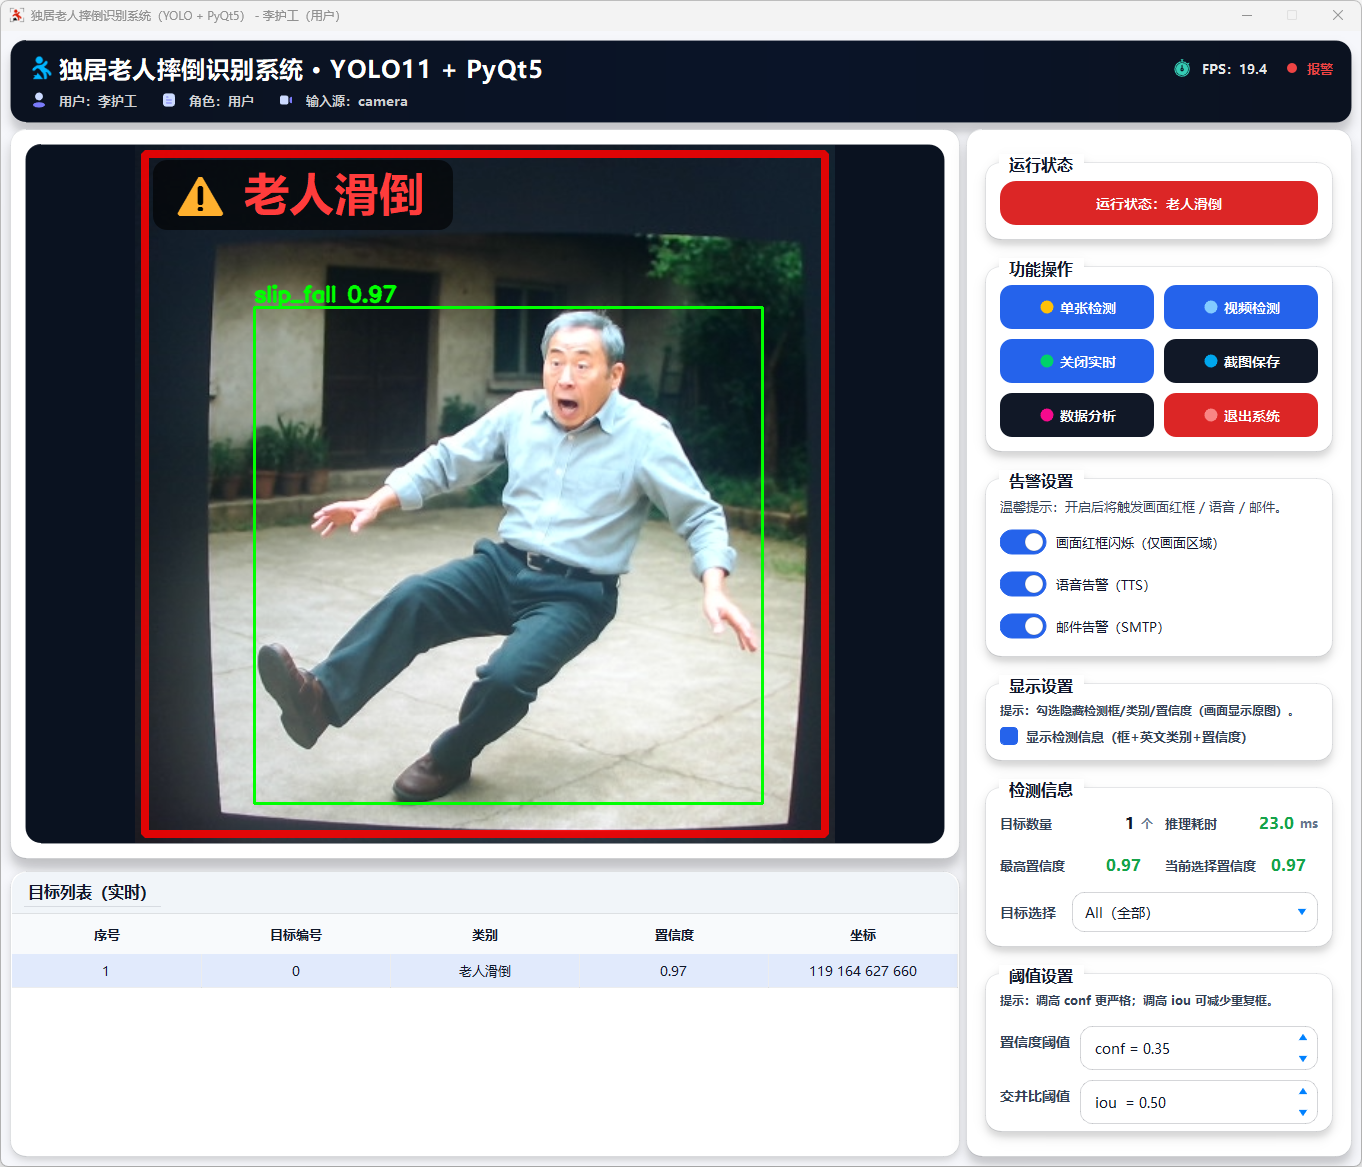Screen dimensions: 1362x1167
Task: Toggle the 邮件告警 (SMTP) switch
Action: (x=1023, y=626)
